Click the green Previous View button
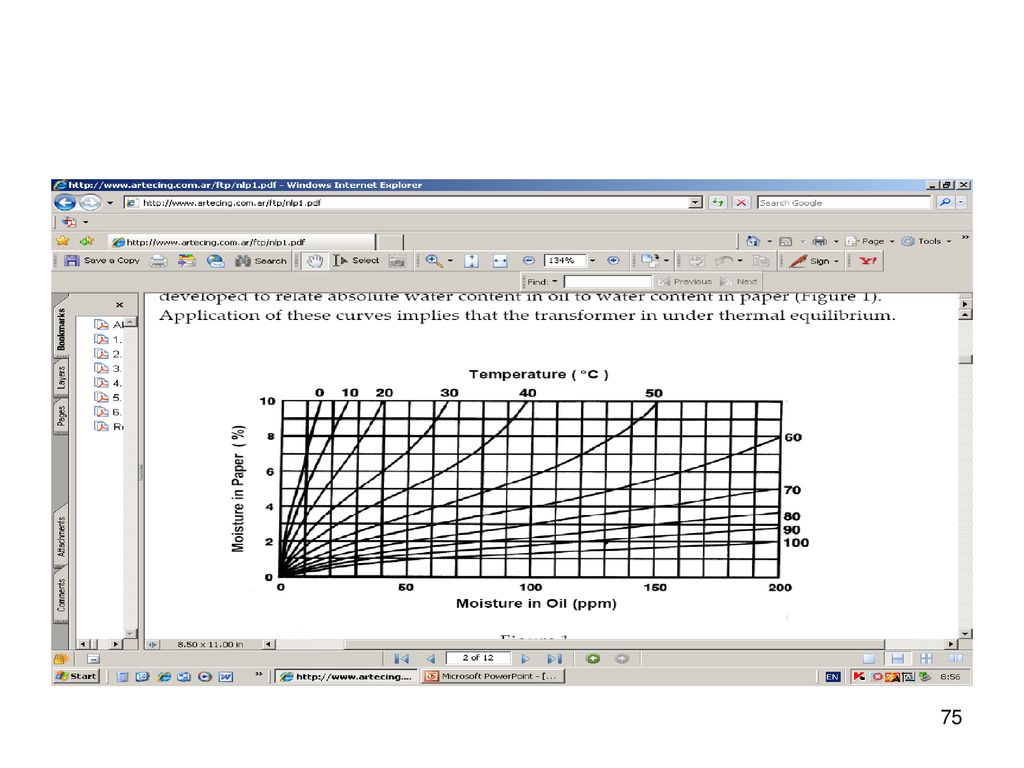1024x768 pixels. pos(593,659)
